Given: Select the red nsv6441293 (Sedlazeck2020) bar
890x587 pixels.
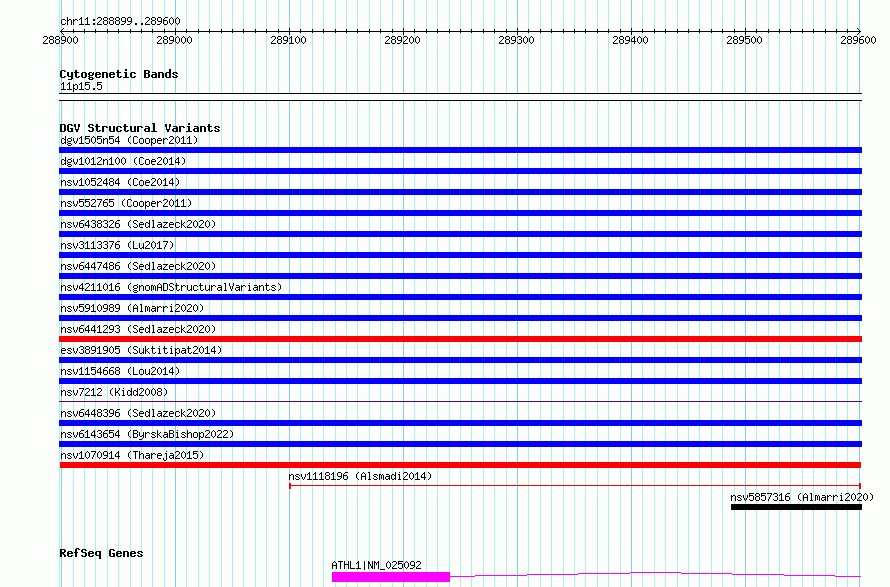Looking at the screenshot, I should pyautogui.click(x=460, y=339).
